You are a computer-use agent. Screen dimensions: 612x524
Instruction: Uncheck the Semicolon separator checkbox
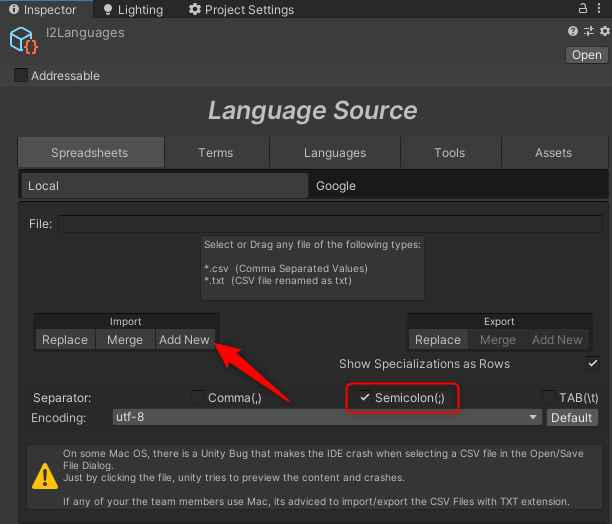click(x=365, y=397)
